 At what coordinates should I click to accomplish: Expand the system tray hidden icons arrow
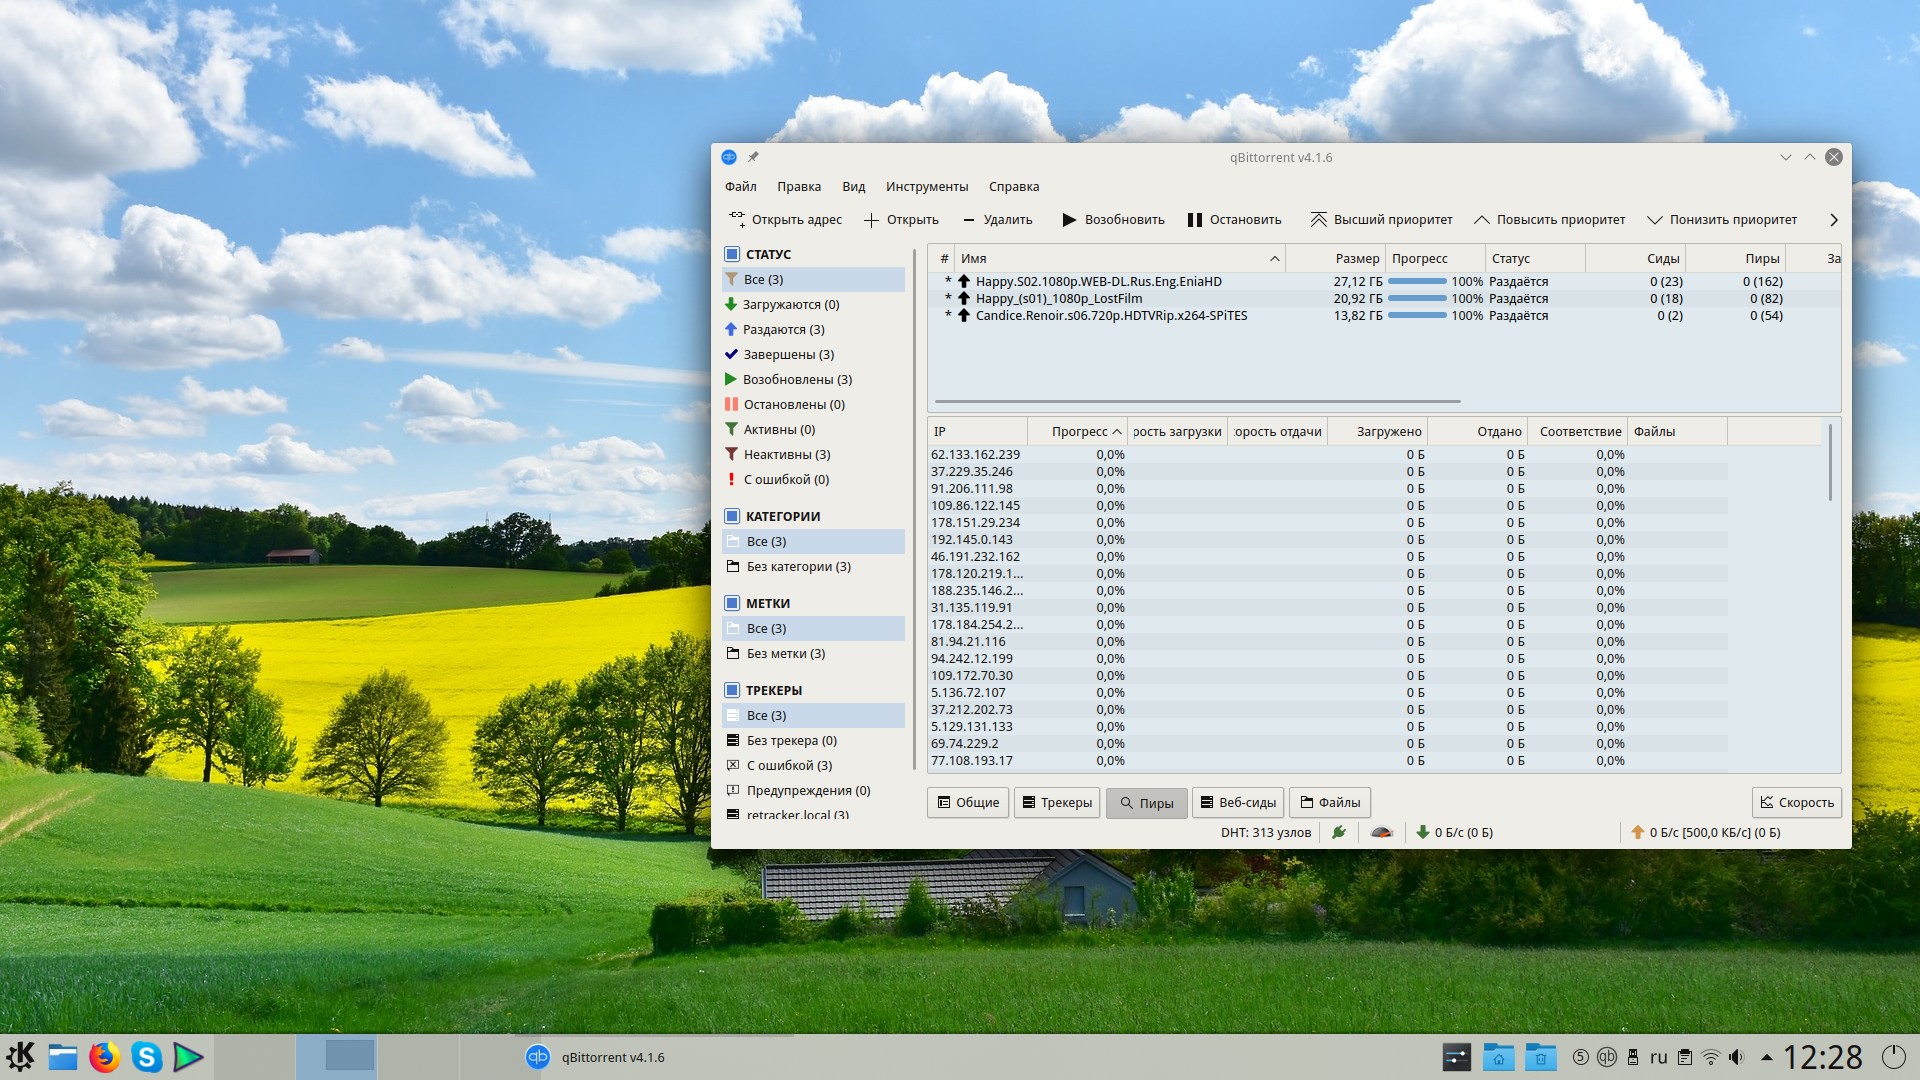click(x=1766, y=1057)
